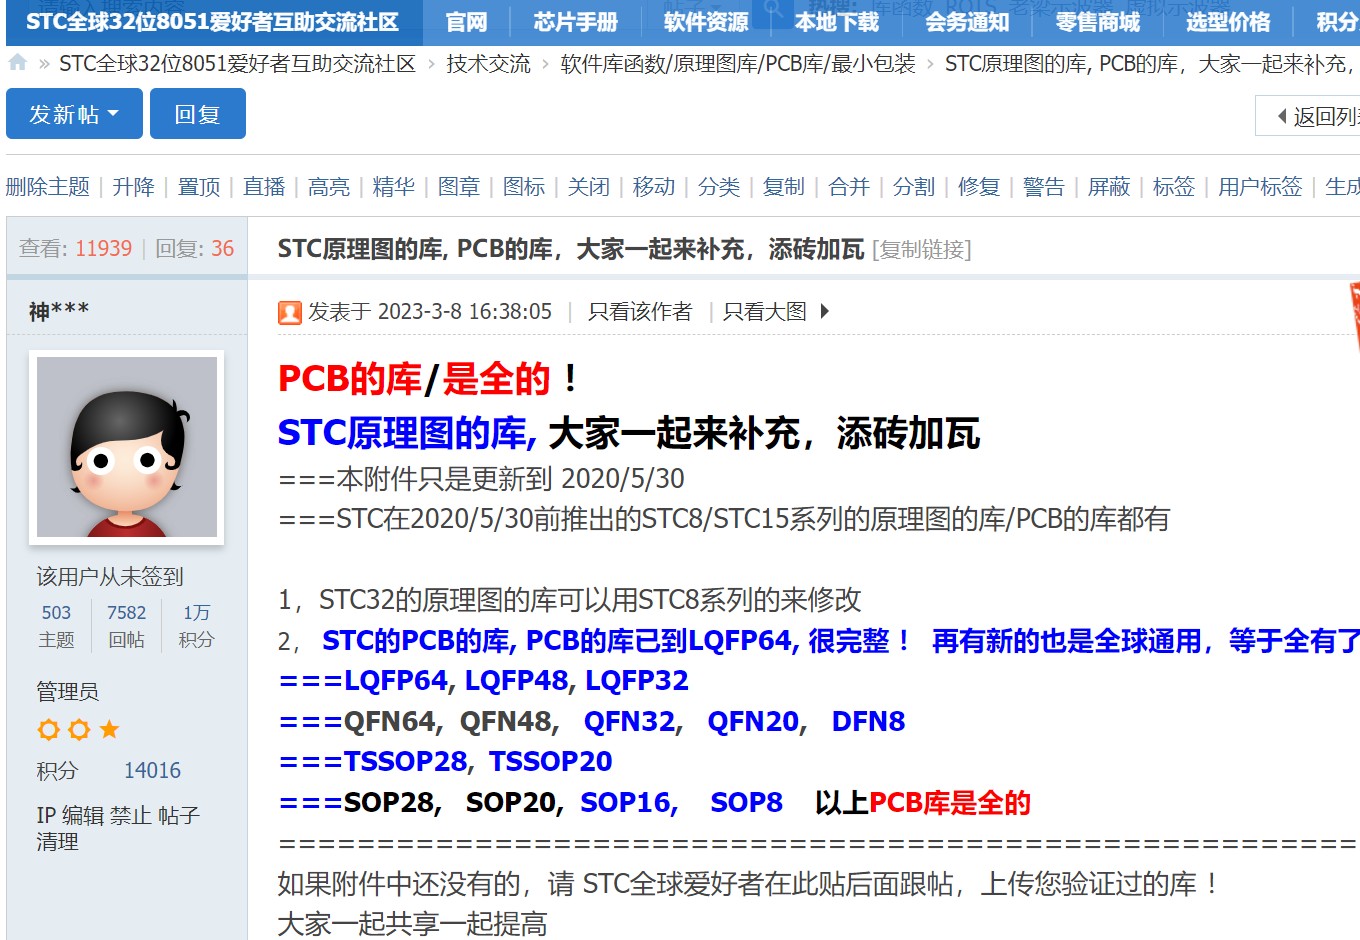
Task: Click the [复制链接] link beside the title
Action: [x=922, y=249]
